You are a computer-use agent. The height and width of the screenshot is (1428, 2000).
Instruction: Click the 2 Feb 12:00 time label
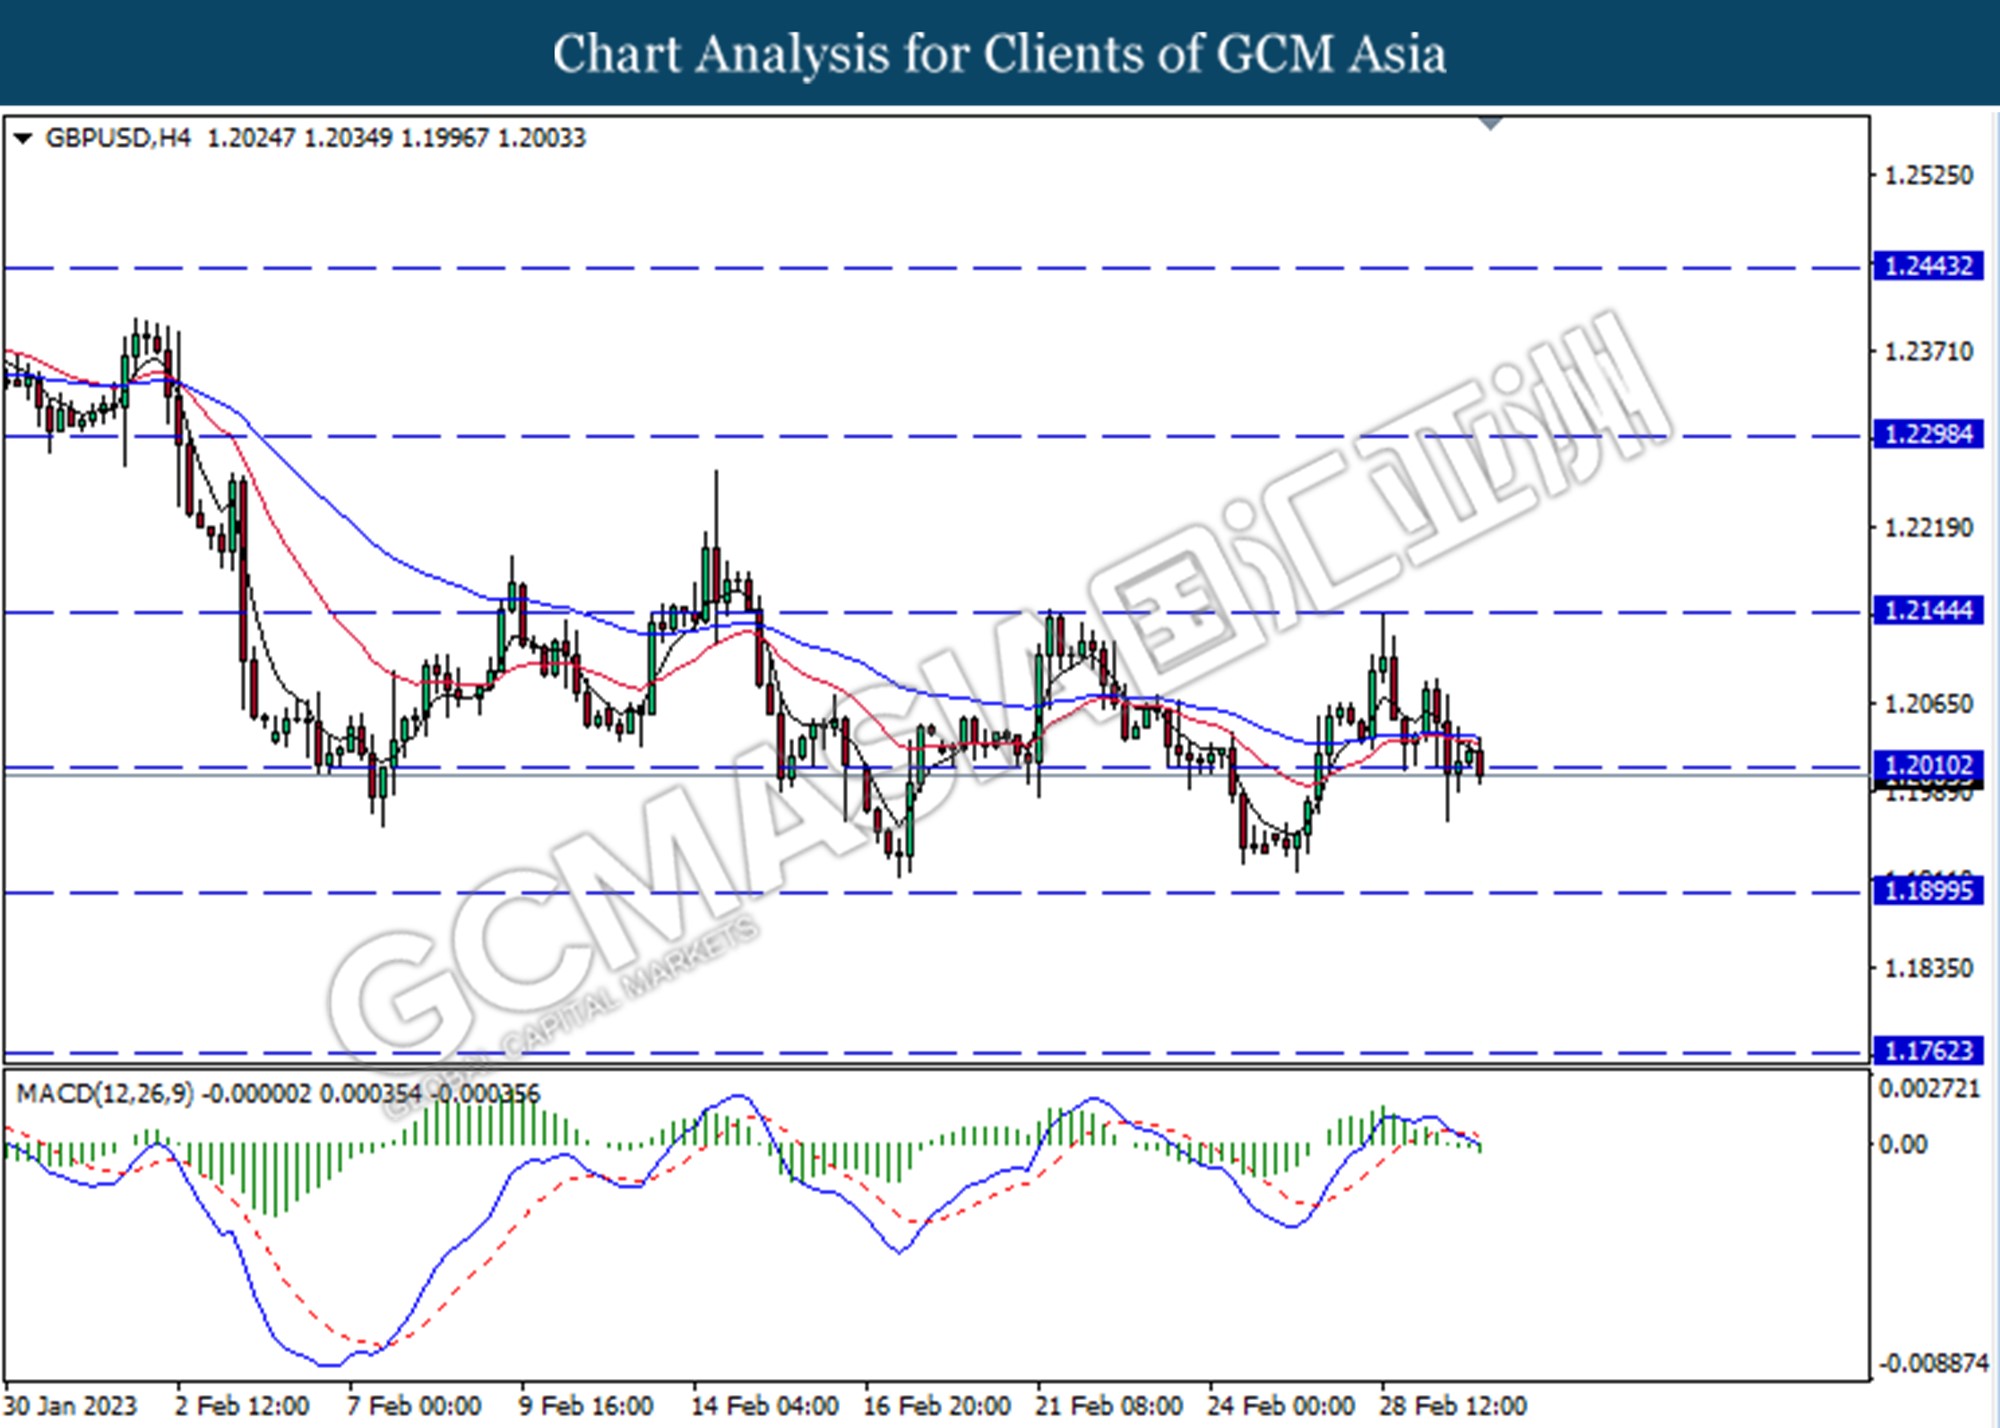(242, 1406)
